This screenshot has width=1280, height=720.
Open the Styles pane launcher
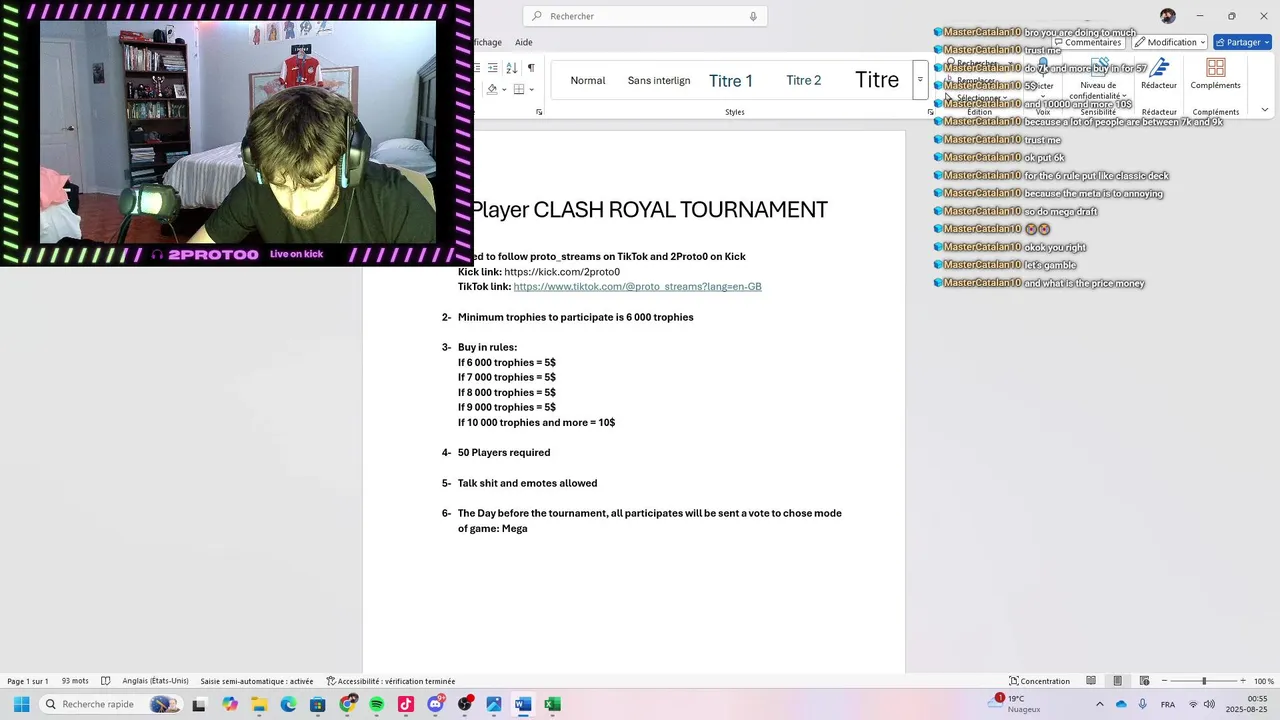pyautogui.click(x=931, y=112)
